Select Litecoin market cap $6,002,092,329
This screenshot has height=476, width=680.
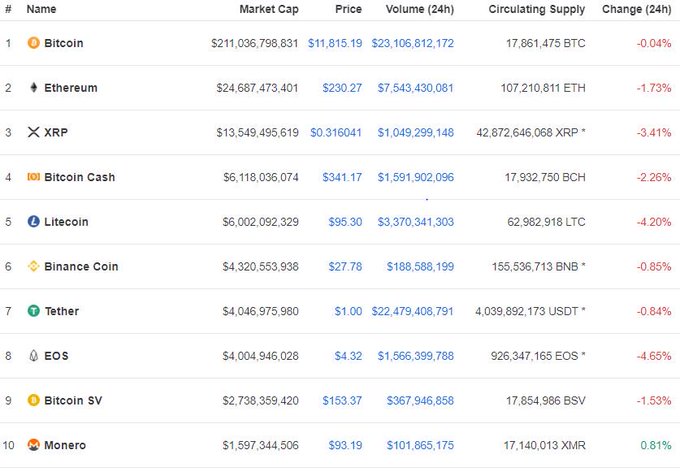pyautogui.click(x=261, y=222)
